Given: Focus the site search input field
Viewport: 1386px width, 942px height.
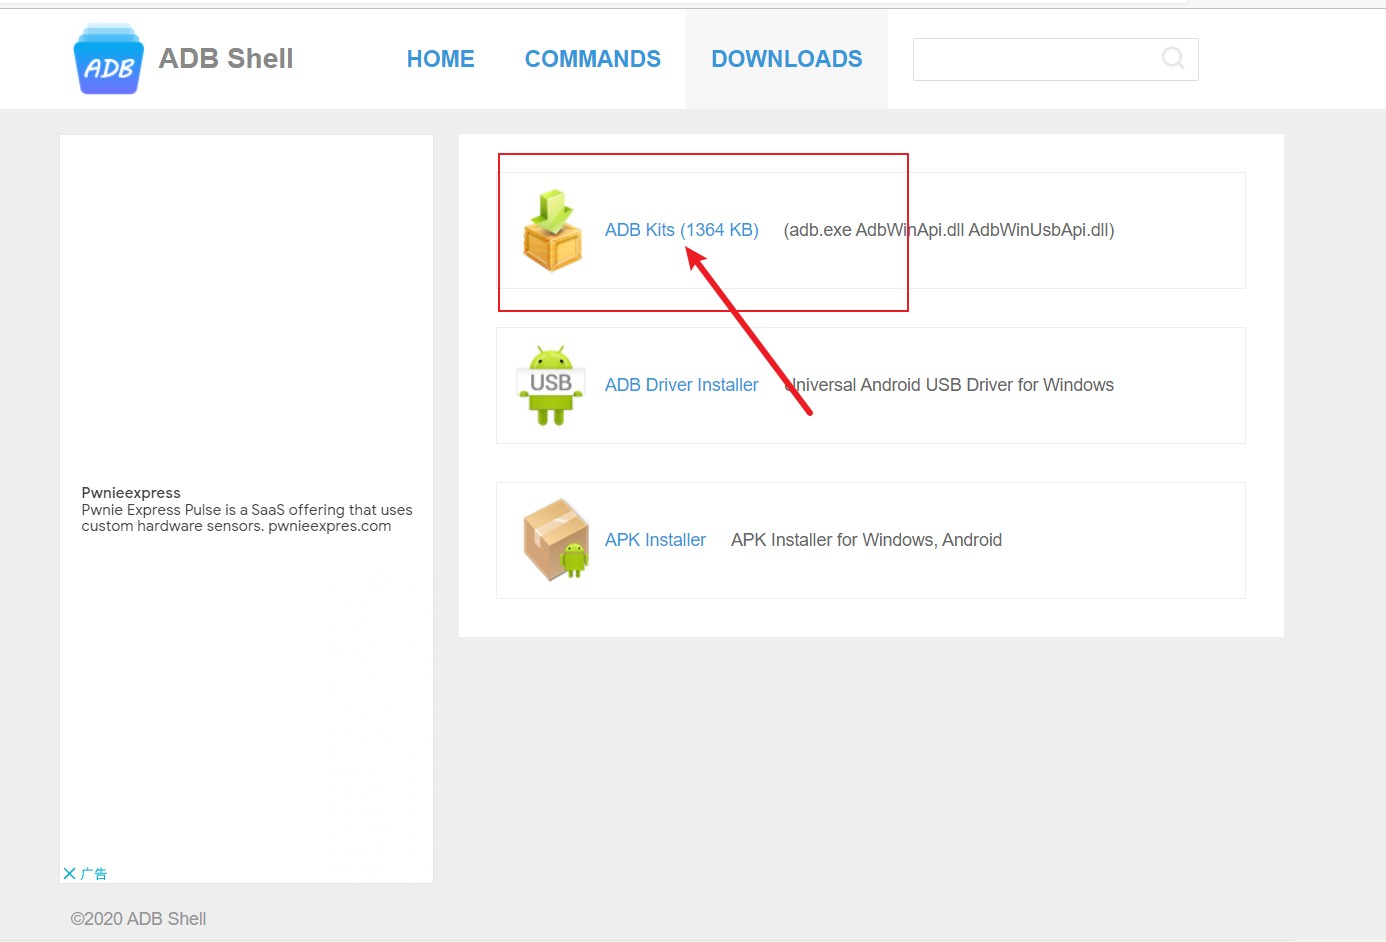Looking at the screenshot, I should click(x=1055, y=59).
